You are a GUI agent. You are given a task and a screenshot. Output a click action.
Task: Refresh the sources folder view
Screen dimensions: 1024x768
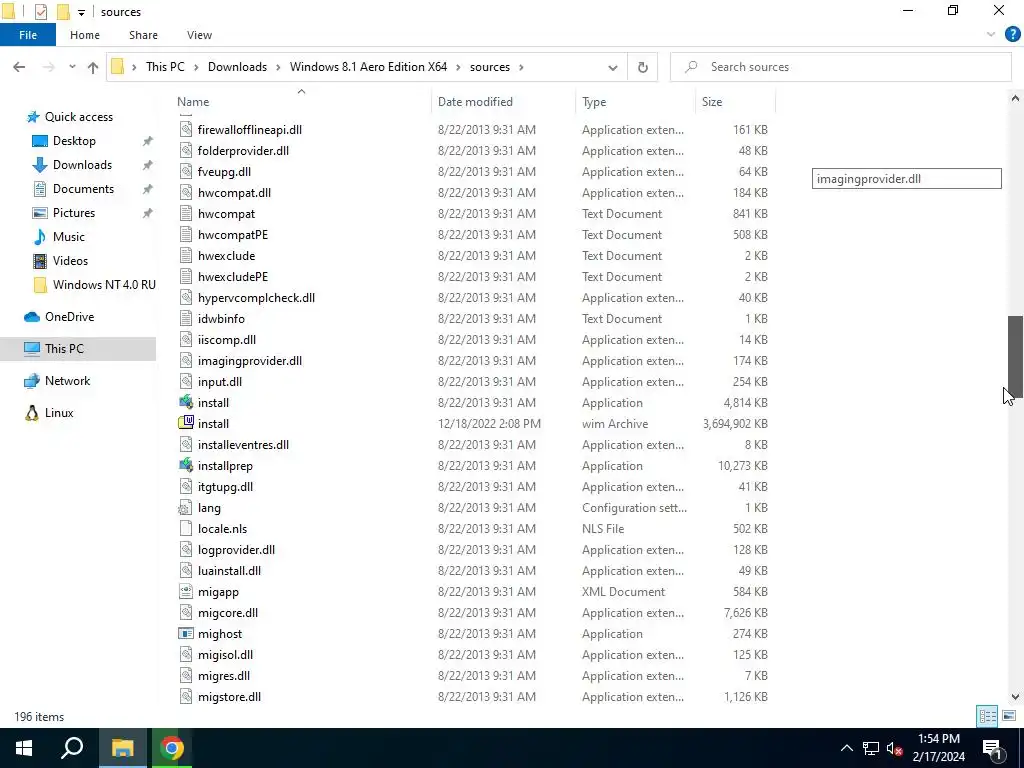643,67
